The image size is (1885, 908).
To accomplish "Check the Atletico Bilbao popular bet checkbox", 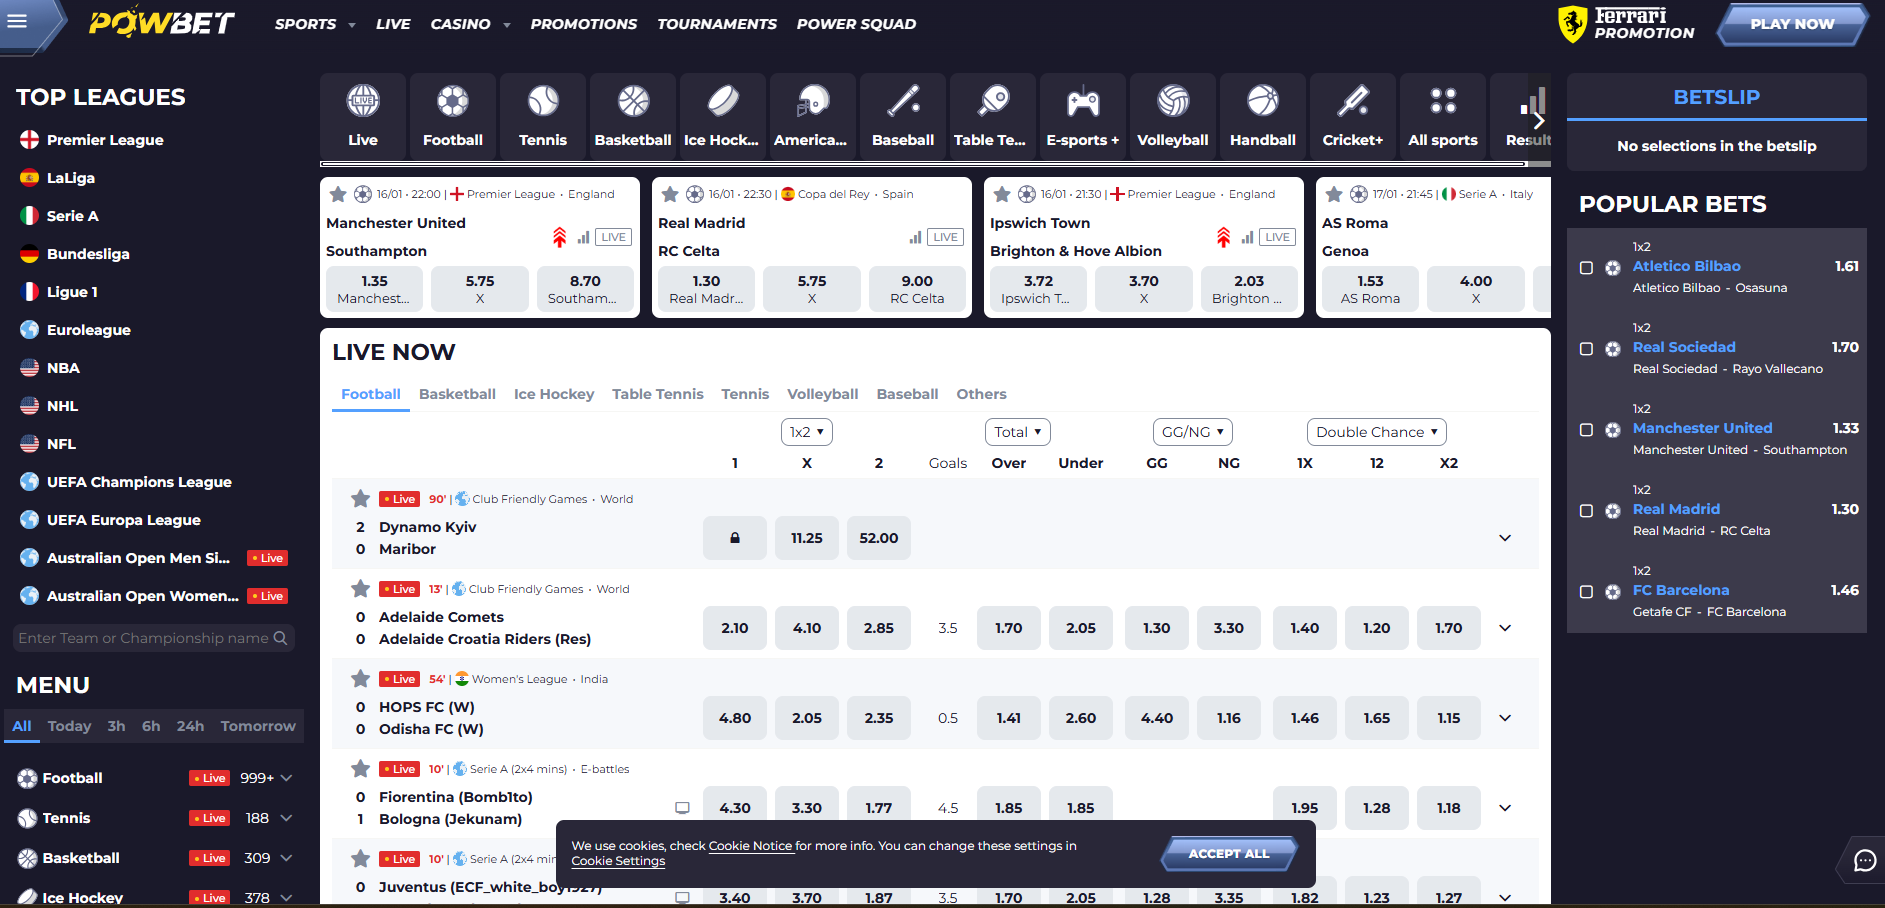I will pos(1586,267).
